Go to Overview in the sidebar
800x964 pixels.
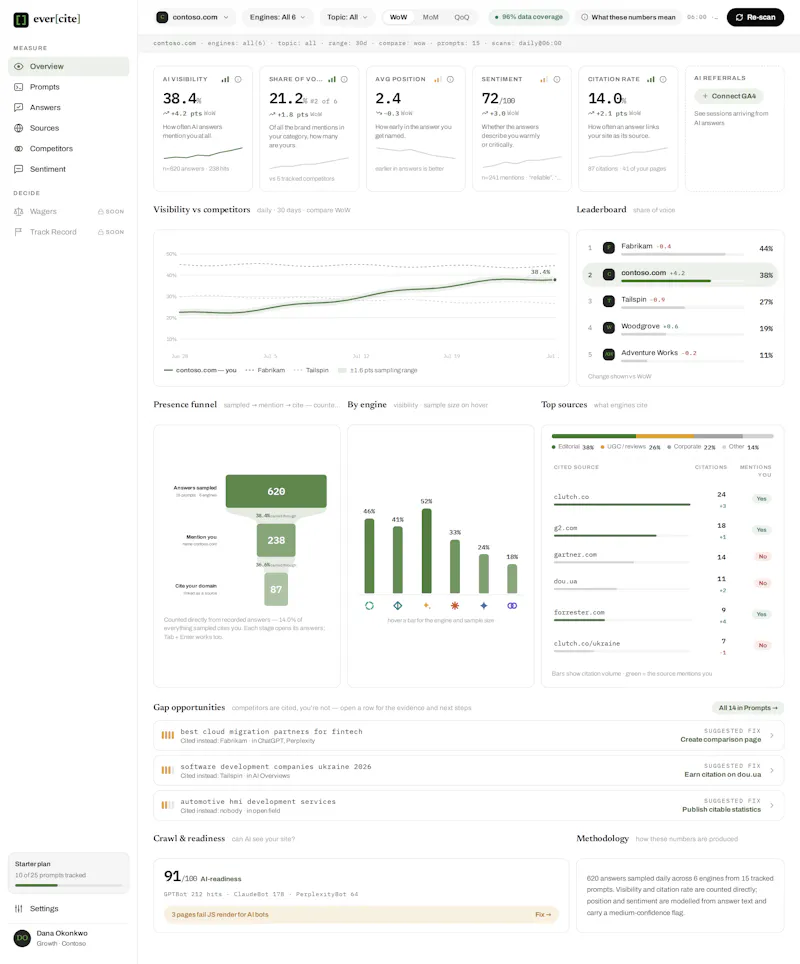pos(69,66)
